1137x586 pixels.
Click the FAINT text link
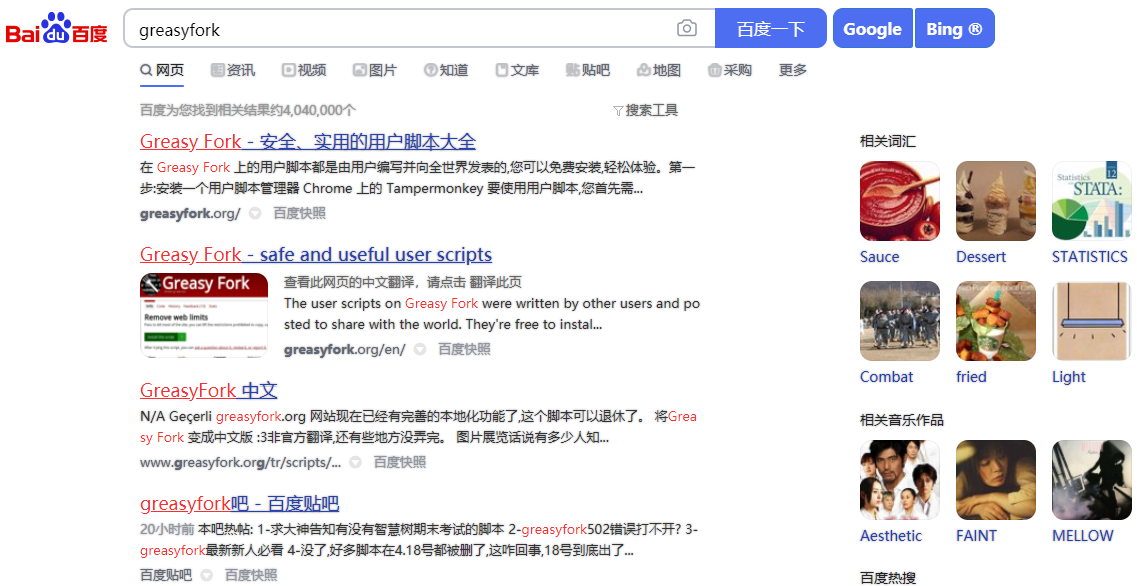coord(977,536)
